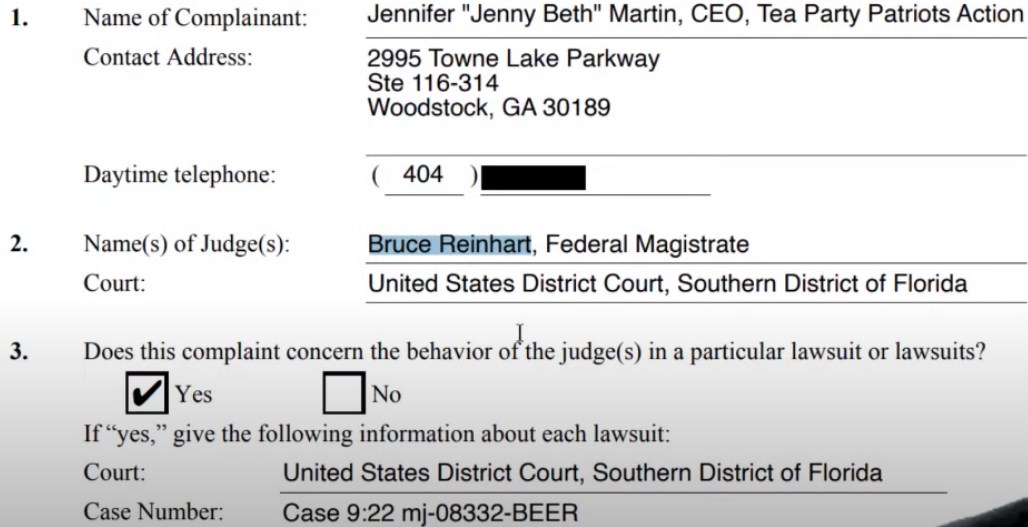Click the highlighted Bruce Reinhart text

(449, 243)
